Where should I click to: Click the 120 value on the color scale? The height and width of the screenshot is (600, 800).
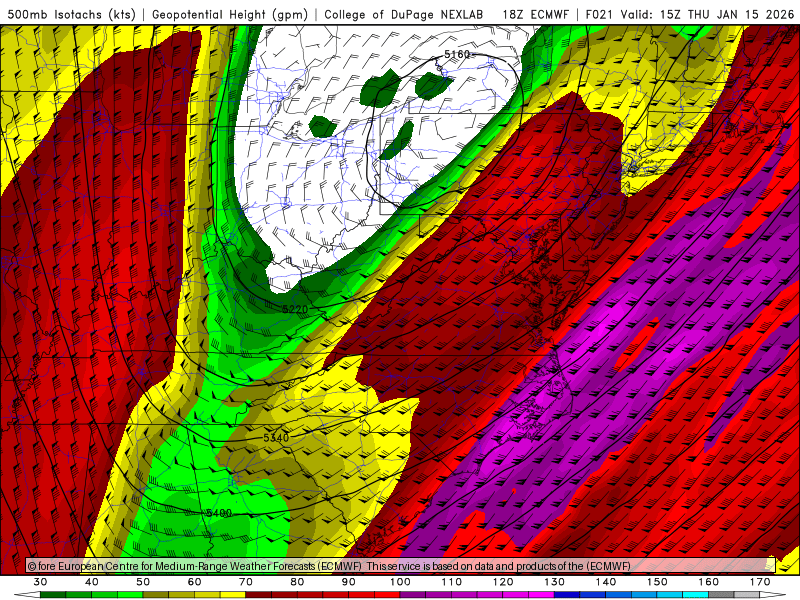pyautogui.click(x=503, y=582)
